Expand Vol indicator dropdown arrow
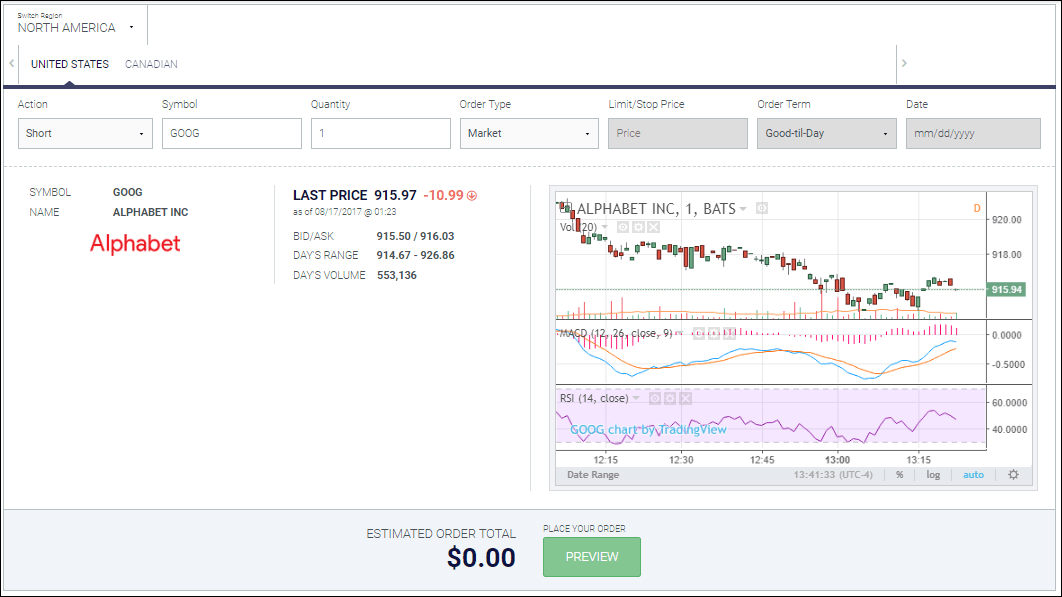The image size is (1062, 597). pyautogui.click(x=605, y=227)
